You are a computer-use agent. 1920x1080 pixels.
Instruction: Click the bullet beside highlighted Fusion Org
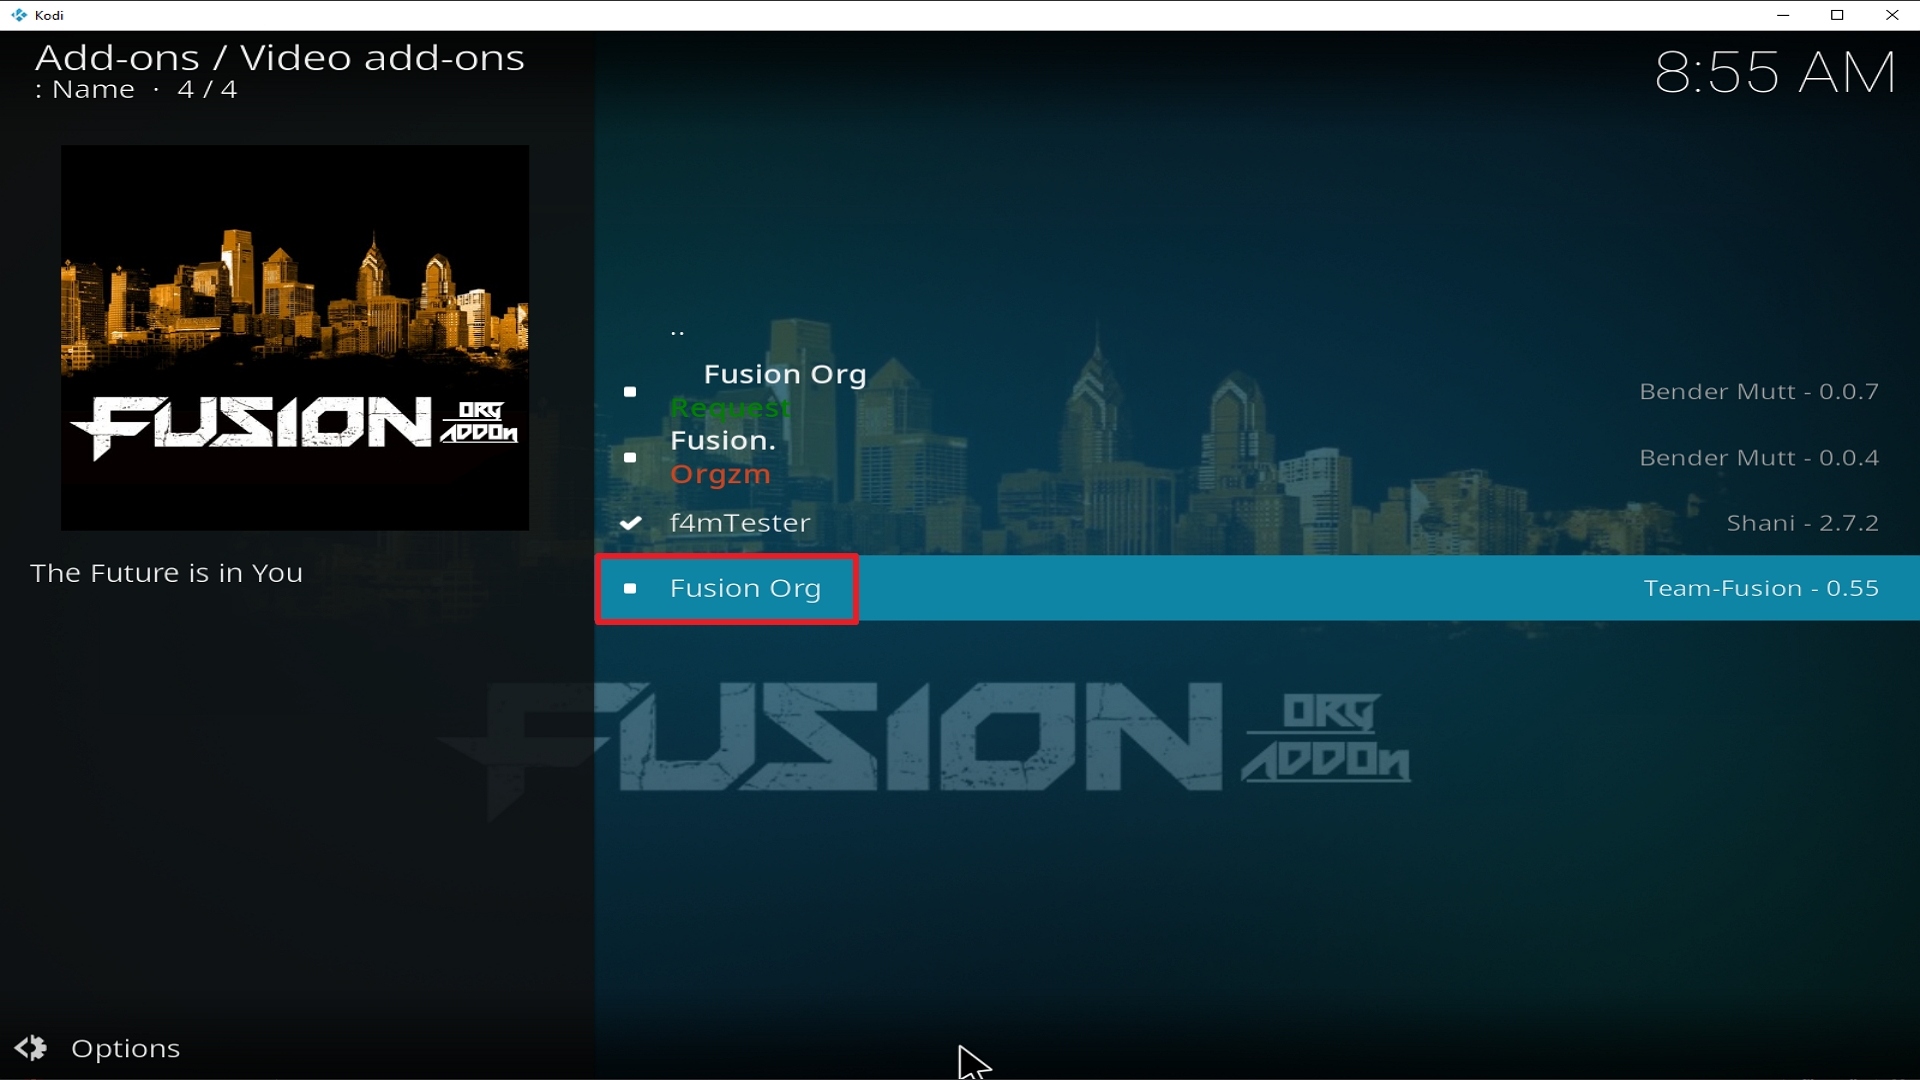click(x=630, y=589)
